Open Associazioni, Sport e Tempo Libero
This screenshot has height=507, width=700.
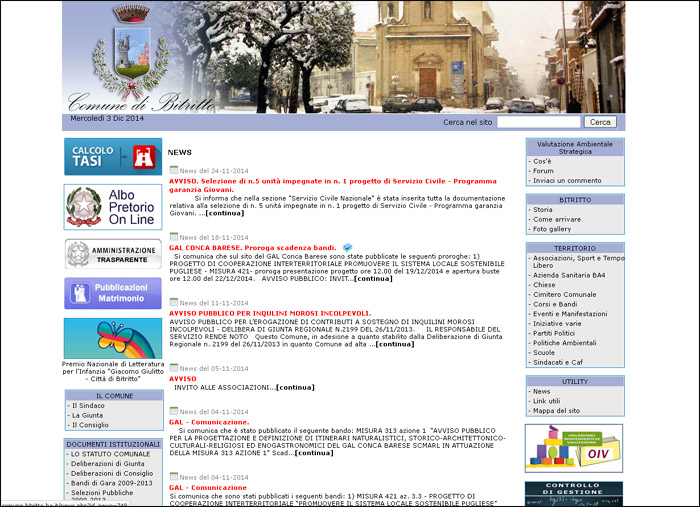pos(578,262)
